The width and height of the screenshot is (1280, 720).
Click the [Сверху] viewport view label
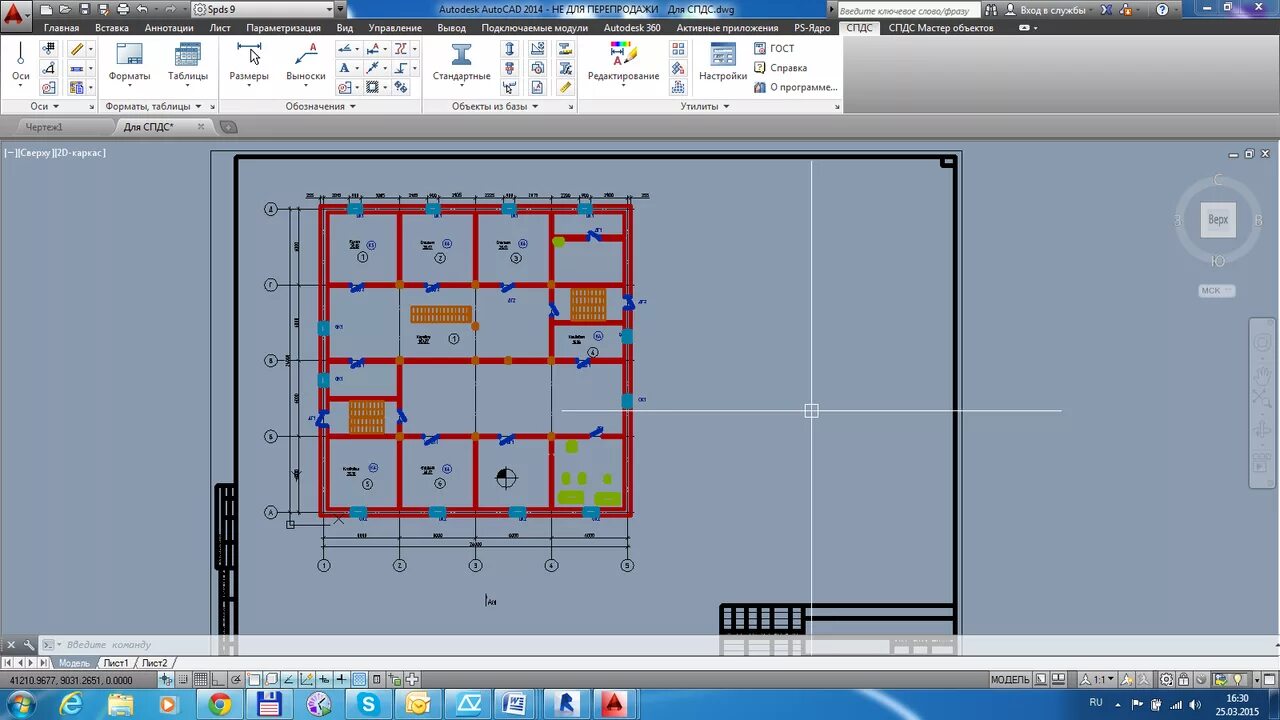34,153
